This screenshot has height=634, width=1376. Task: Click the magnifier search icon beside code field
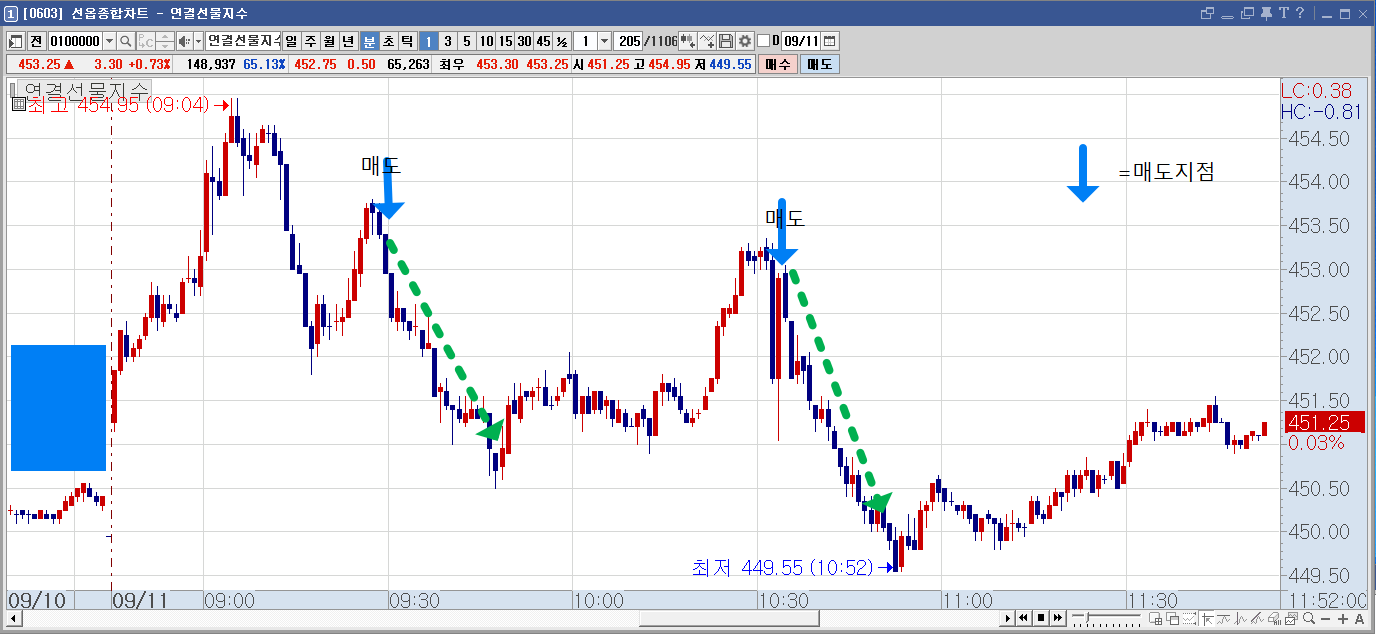(x=126, y=41)
